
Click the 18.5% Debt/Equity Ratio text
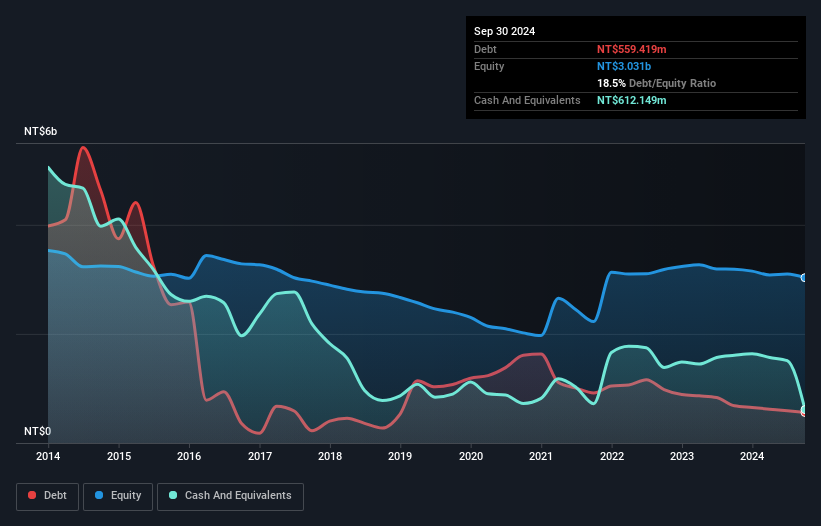[x=656, y=83]
